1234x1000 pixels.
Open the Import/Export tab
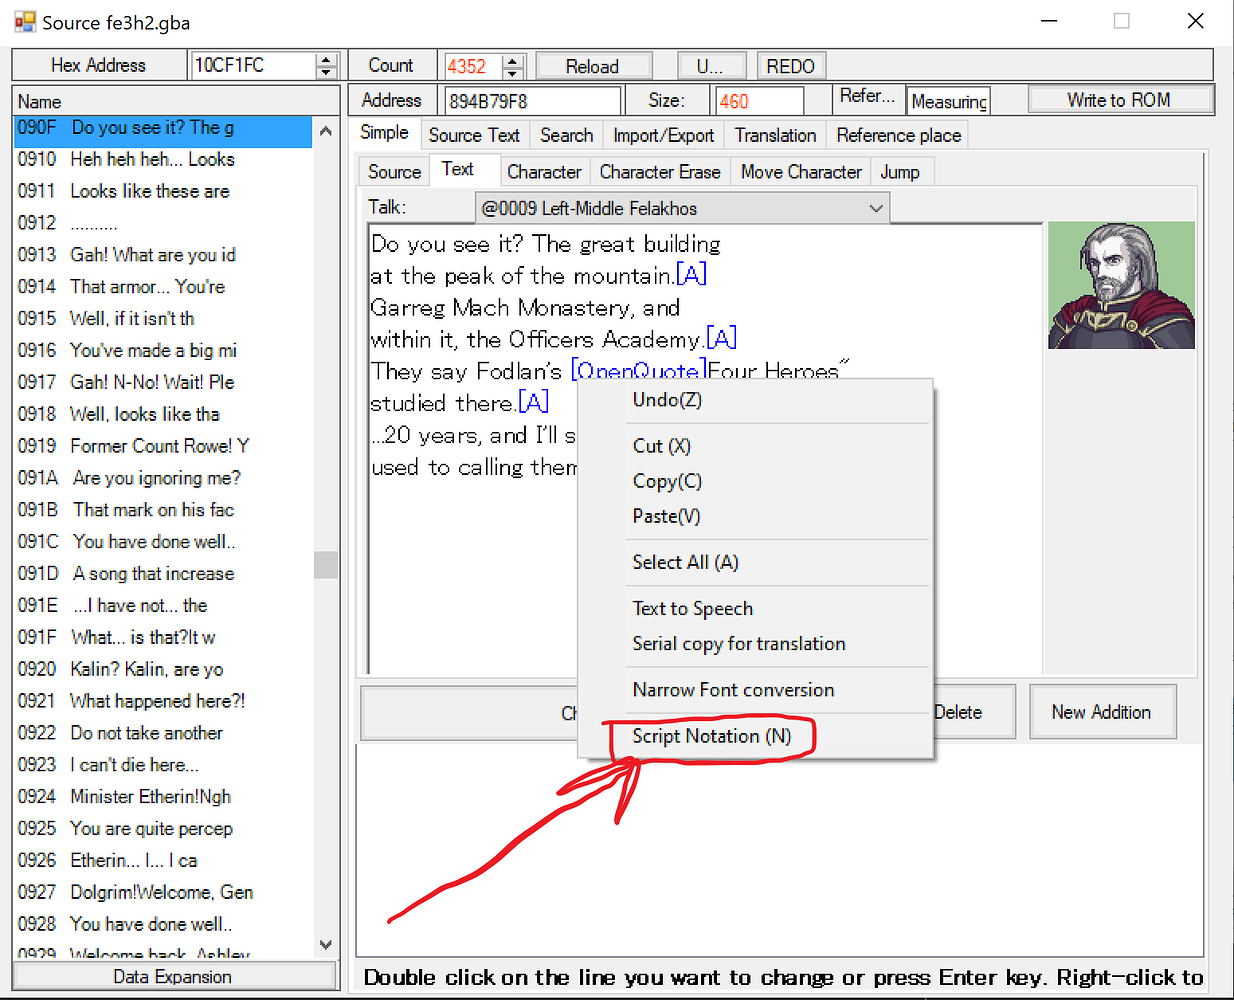point(663,134)
